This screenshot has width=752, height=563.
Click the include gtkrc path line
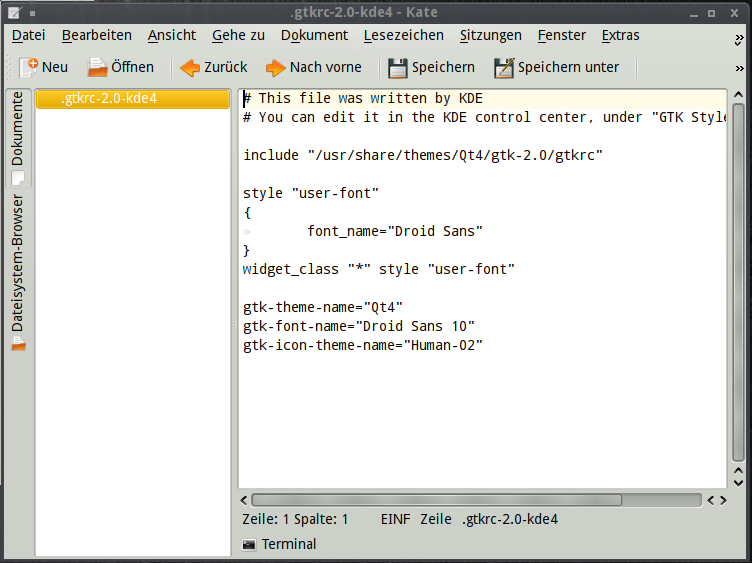pyautogui.click(x=423, y=155)
